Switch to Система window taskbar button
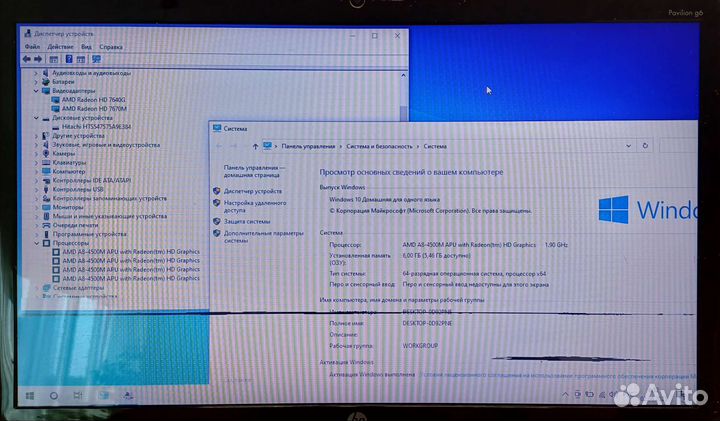 [103, 396]
